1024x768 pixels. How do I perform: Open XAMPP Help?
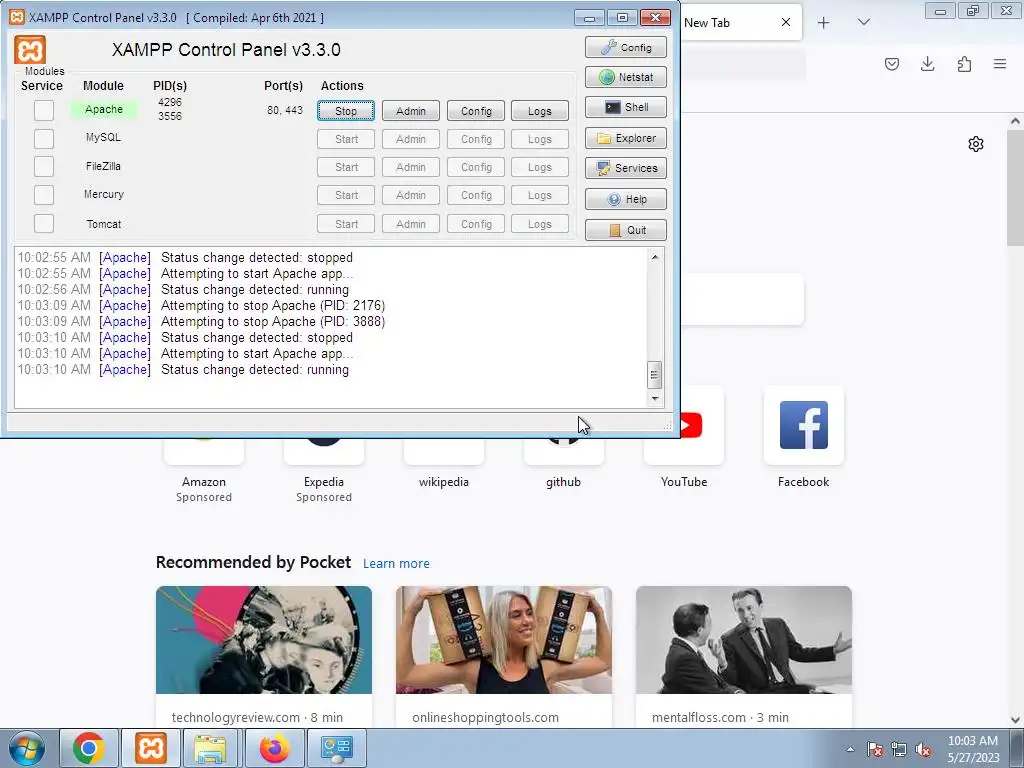(x=626, y=199)
